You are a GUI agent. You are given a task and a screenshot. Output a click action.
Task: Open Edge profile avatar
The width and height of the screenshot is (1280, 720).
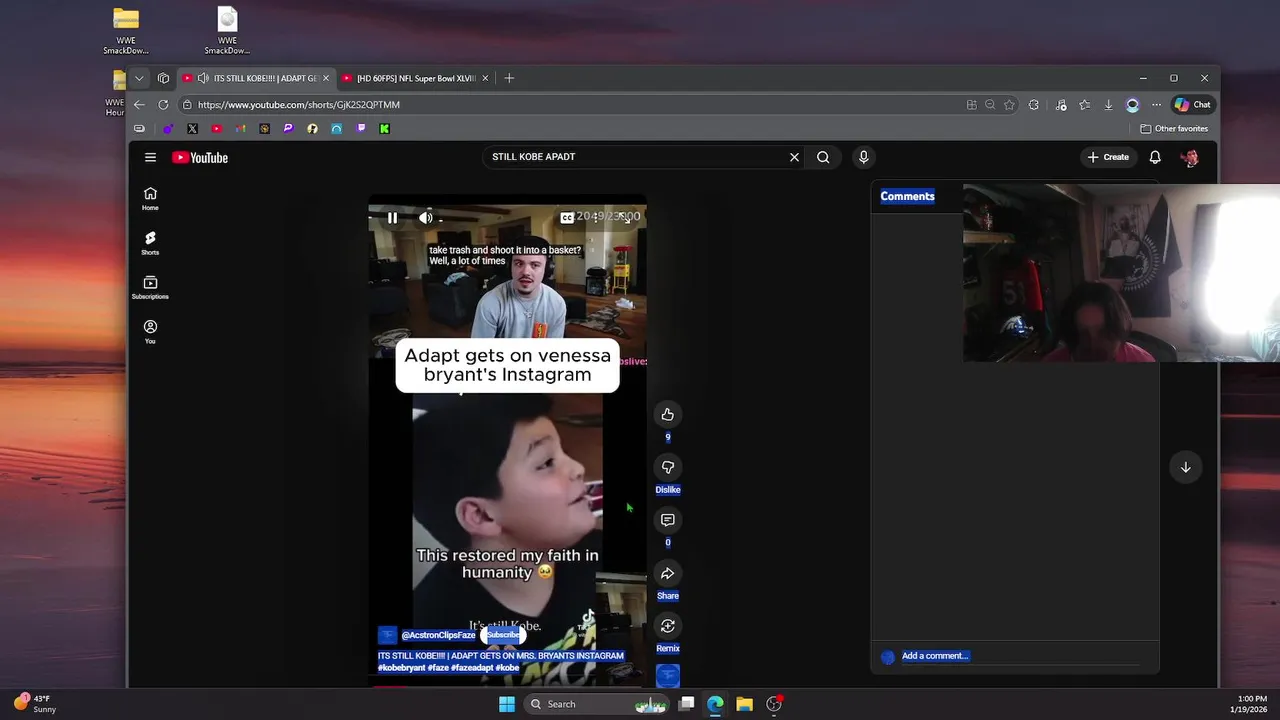(1132, 104)
